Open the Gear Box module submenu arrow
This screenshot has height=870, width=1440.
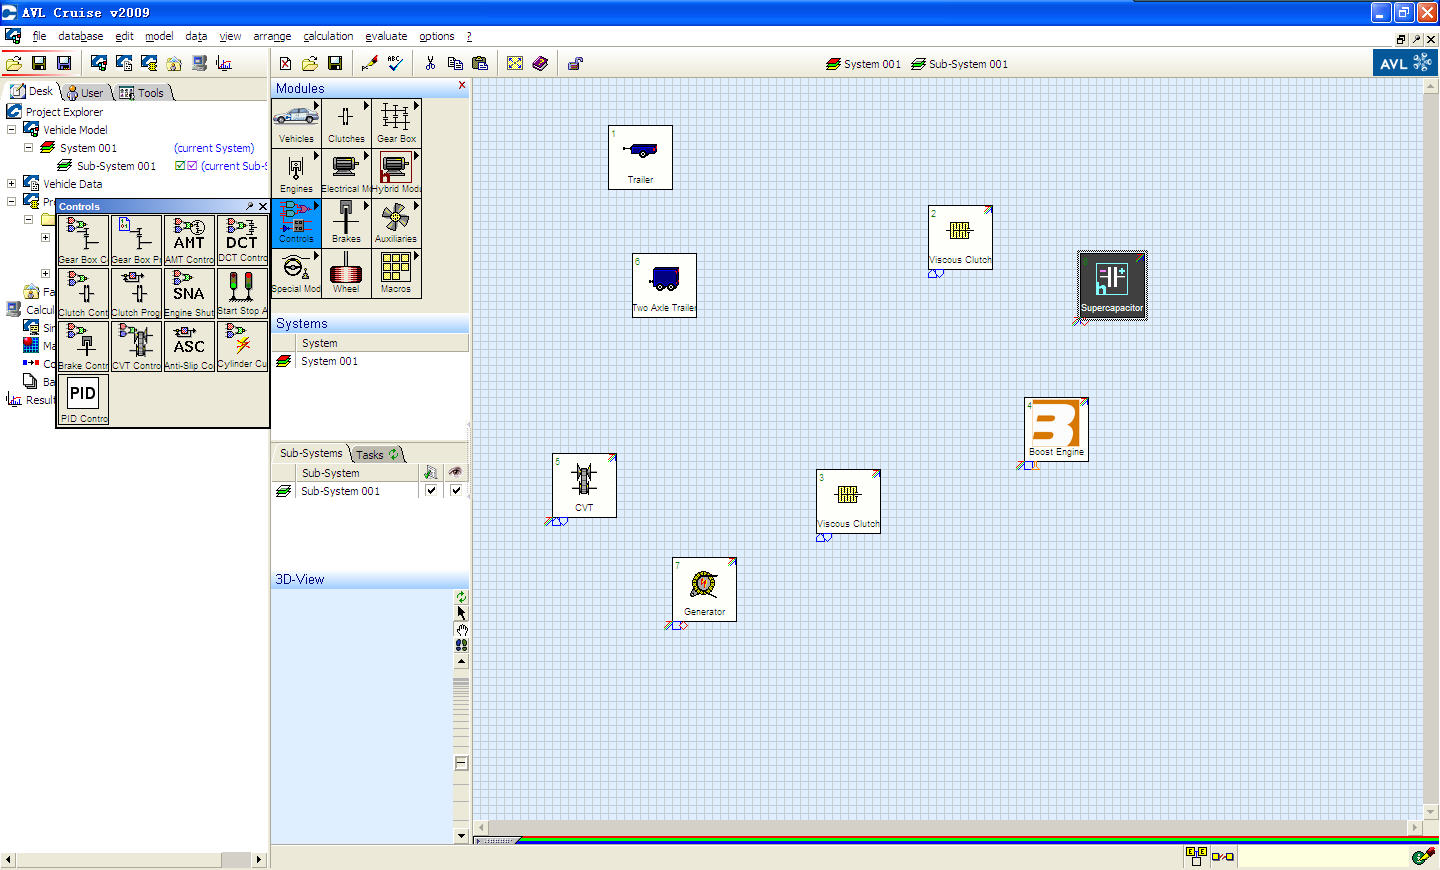pyautogui.click(x=416, y=105)
